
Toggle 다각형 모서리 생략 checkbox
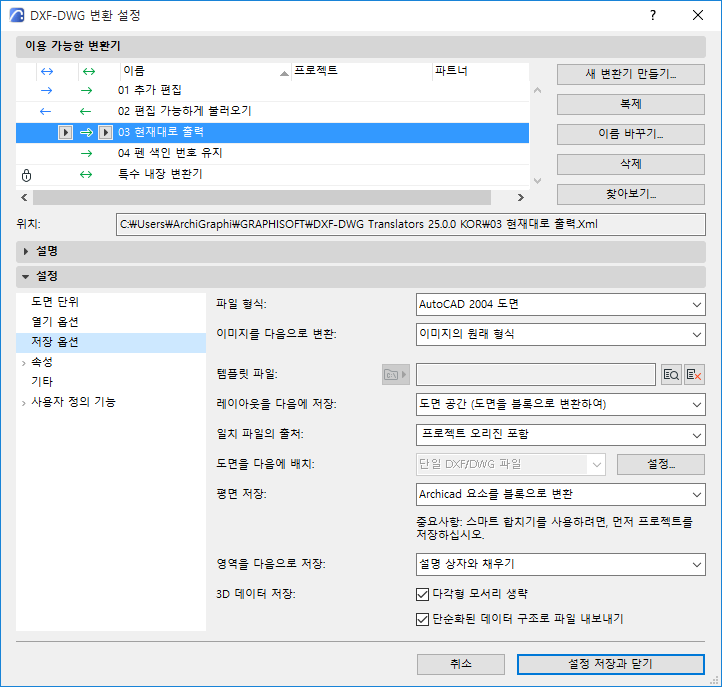point(422,594)
